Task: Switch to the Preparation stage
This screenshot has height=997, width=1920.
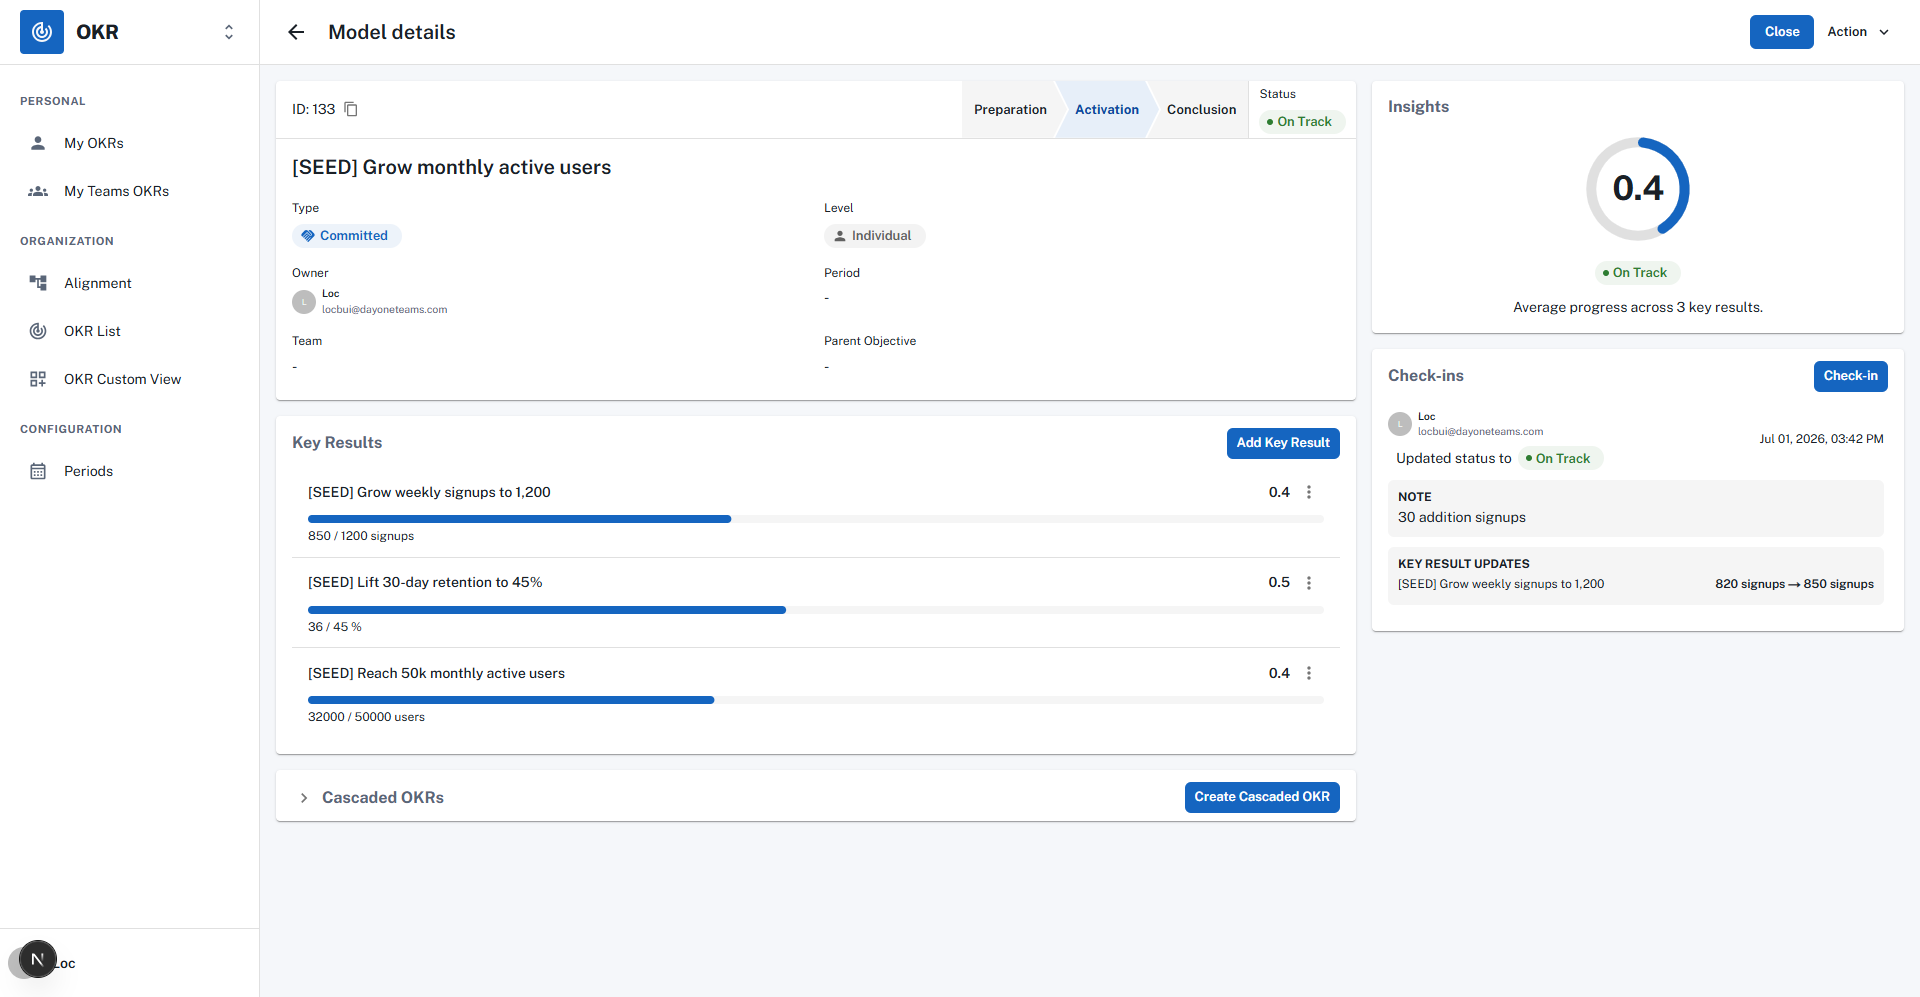Action: 1010,110
